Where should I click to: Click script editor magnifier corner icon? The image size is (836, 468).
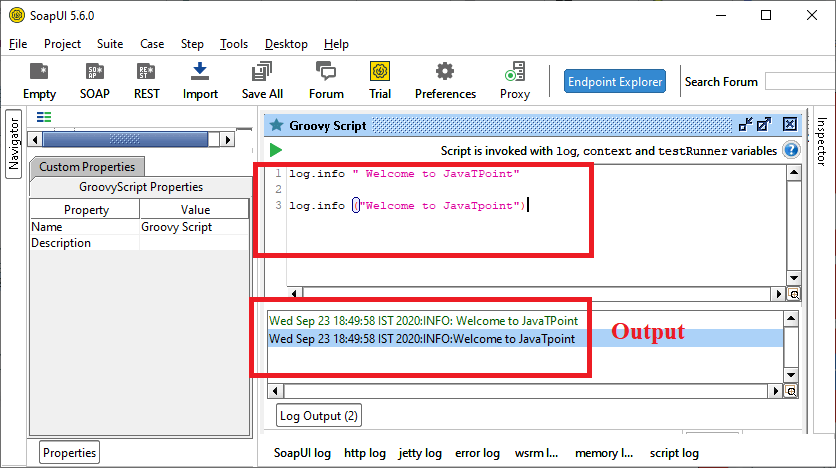coord(793,294)
